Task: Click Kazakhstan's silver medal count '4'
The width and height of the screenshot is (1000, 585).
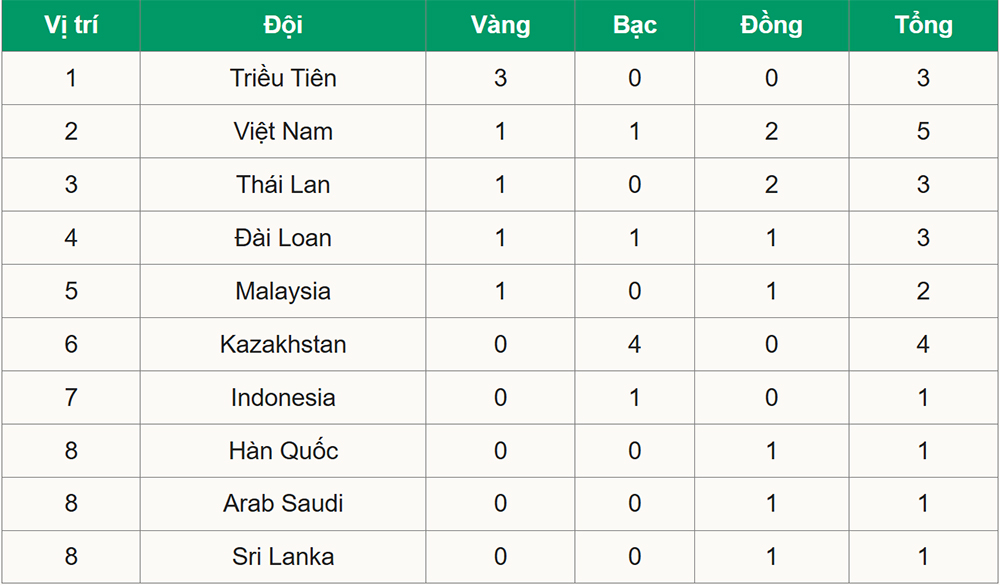Action: pyautogui.click(x=635, y=344)
